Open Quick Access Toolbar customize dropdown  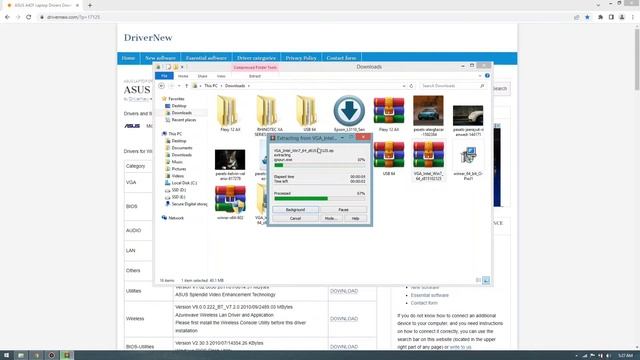(182, 67)
